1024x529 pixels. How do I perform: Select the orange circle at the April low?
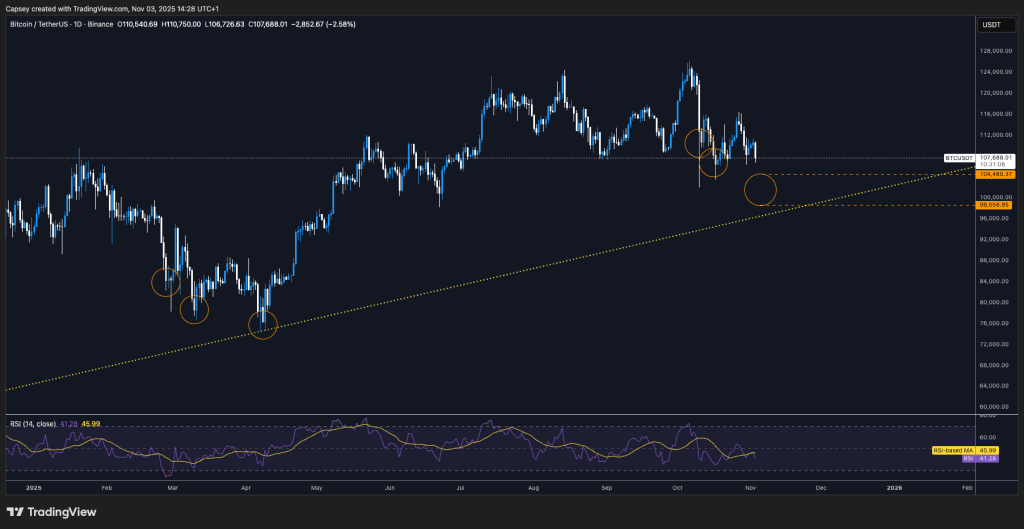tap(262, 323)
